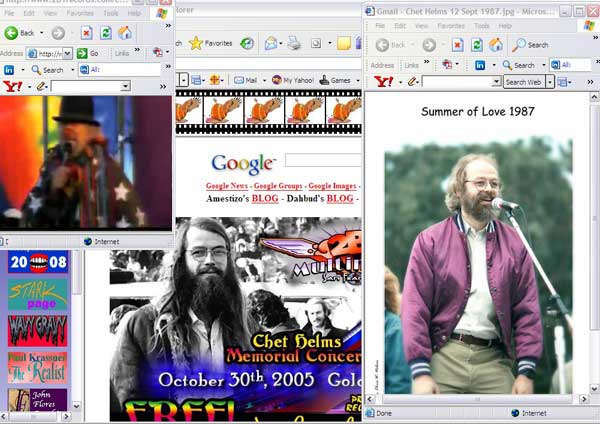Open Yahoo Mail button in middle toolbar

point(246,80)
